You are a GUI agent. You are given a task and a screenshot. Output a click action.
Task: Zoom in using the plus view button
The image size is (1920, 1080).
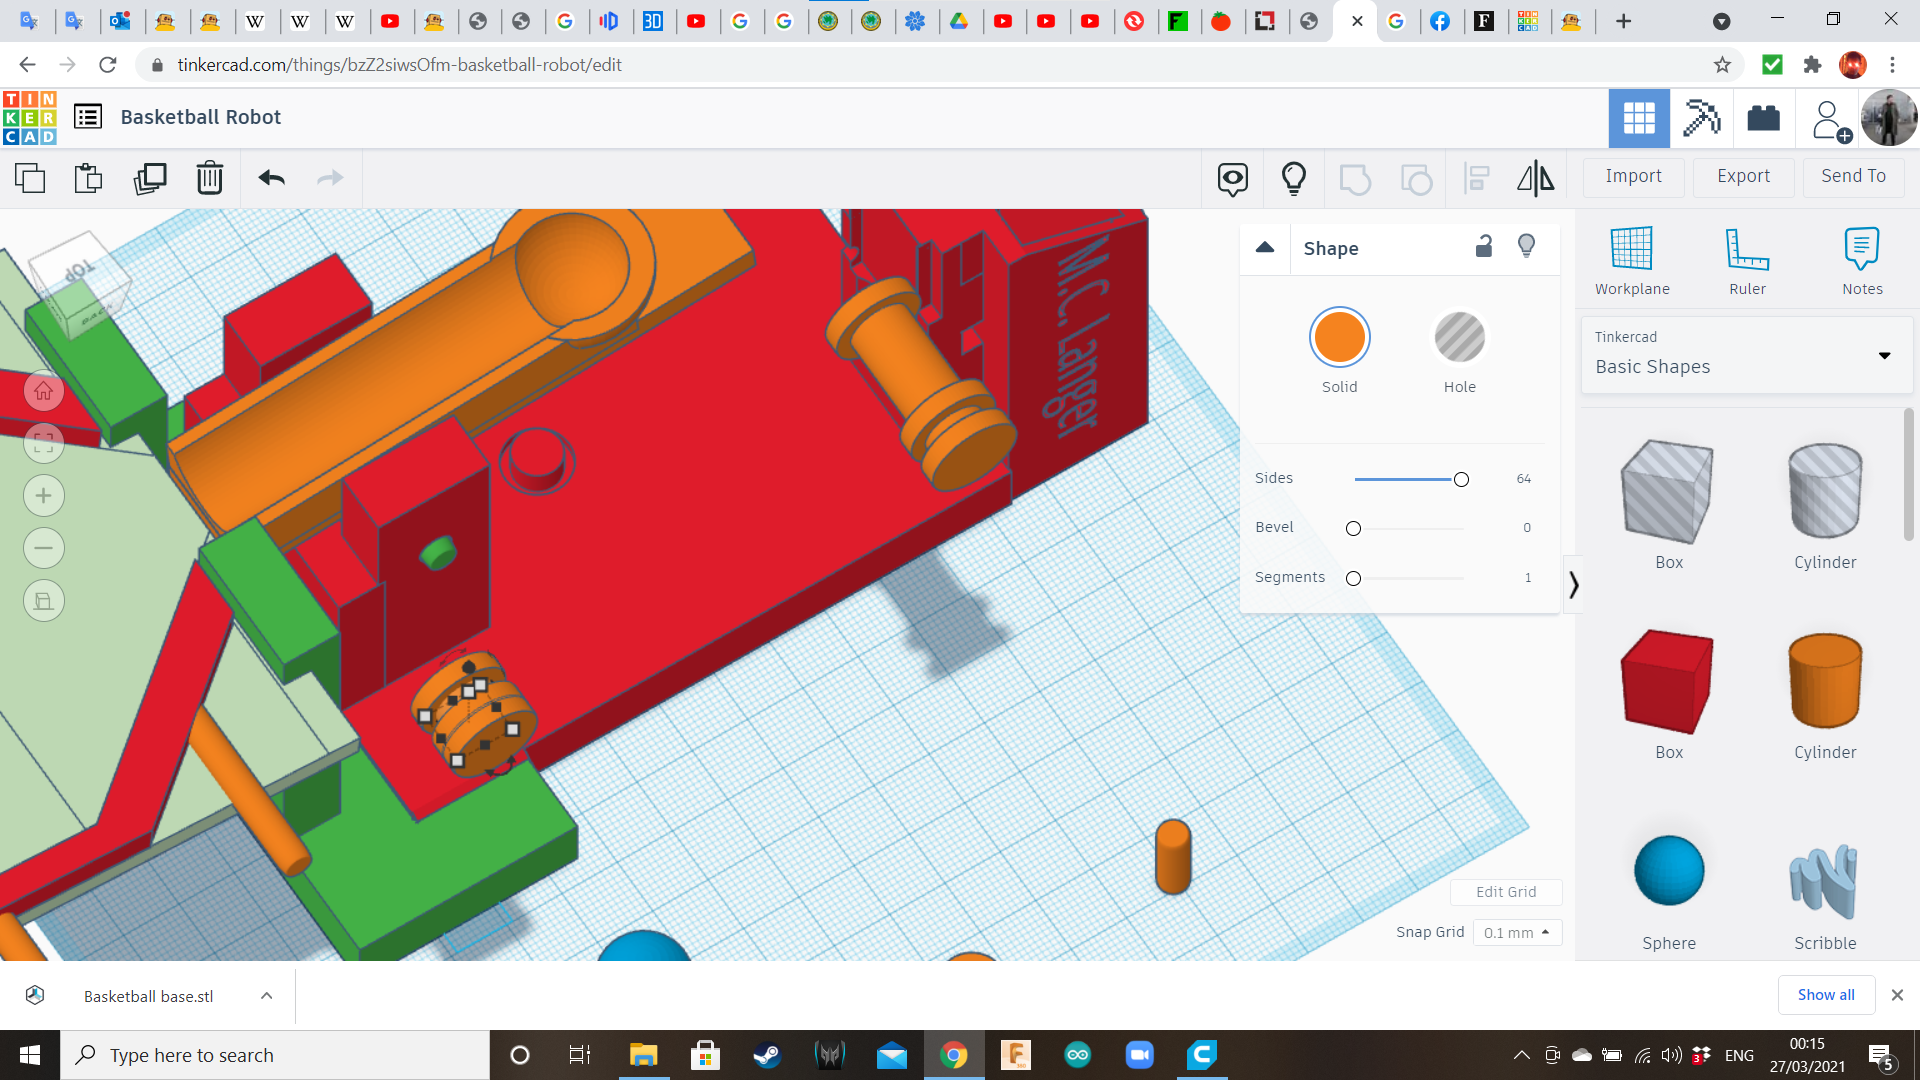[44, 496]
